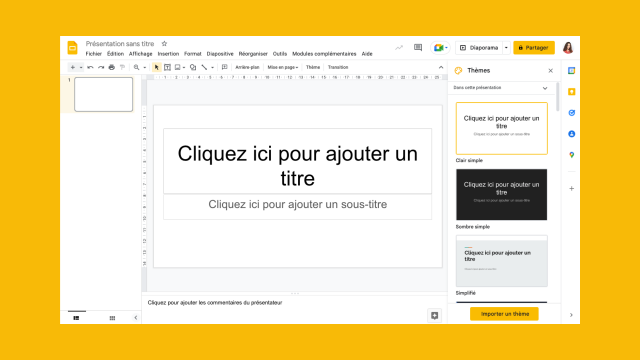Open the comment history icon

click(418, 48)
